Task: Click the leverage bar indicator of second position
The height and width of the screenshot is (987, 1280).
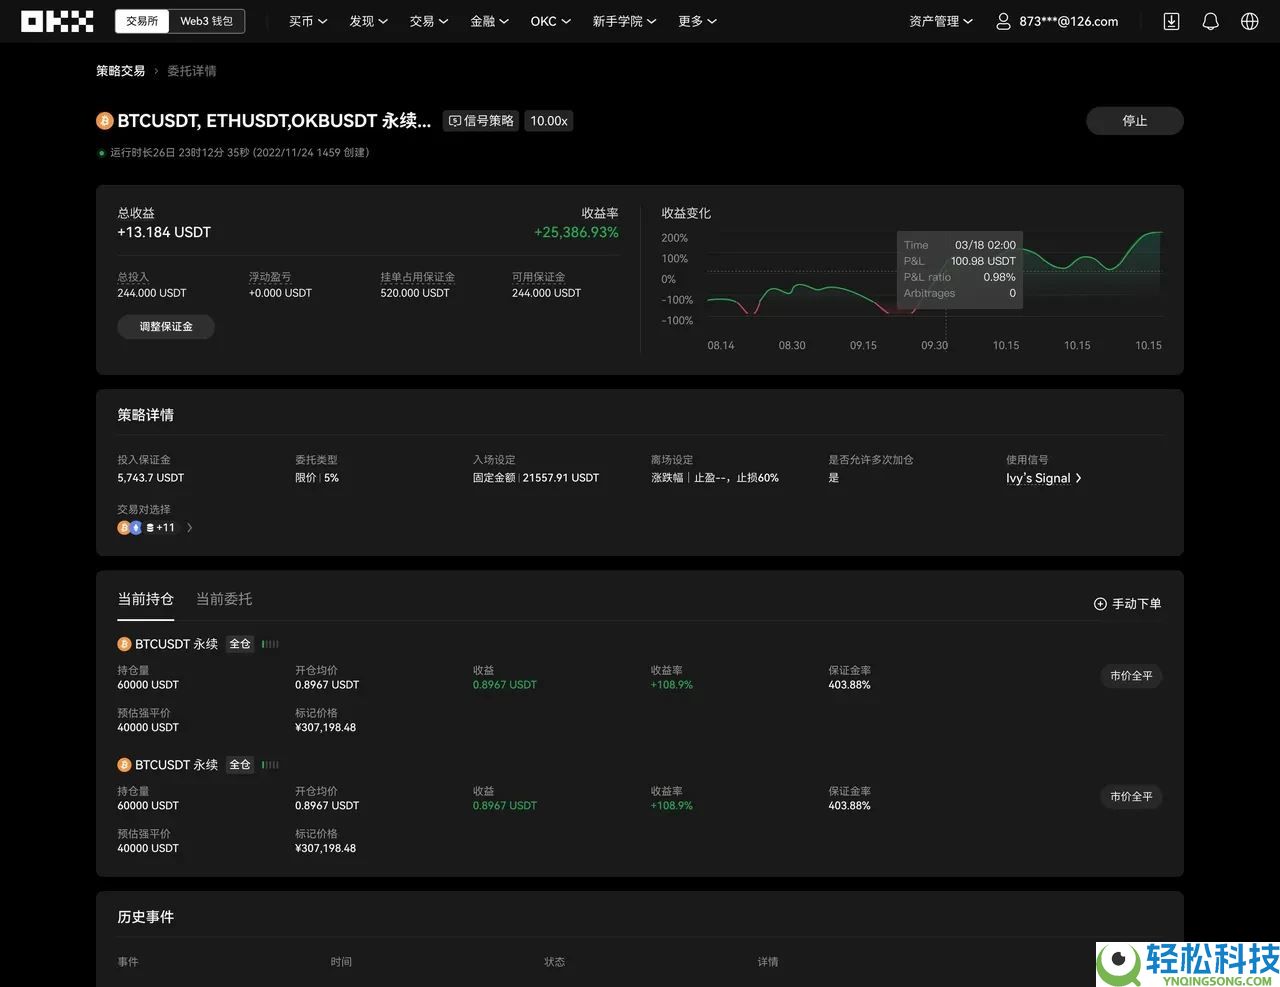Action: pyautogui.click(x=270, y=766)
